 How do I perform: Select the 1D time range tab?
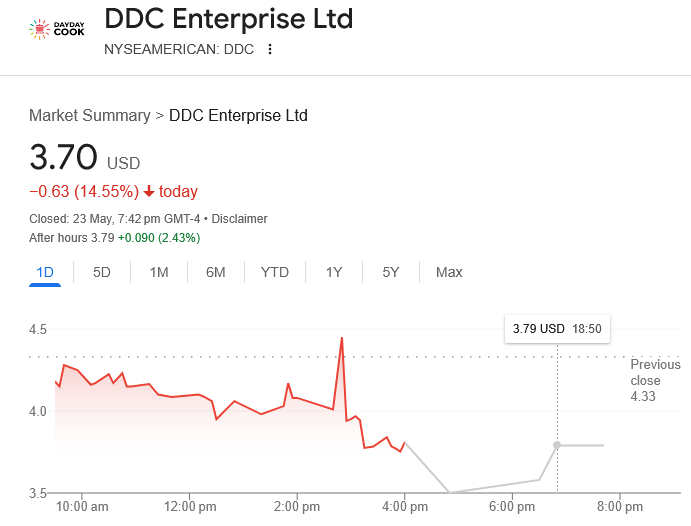(x=45, y=272)
